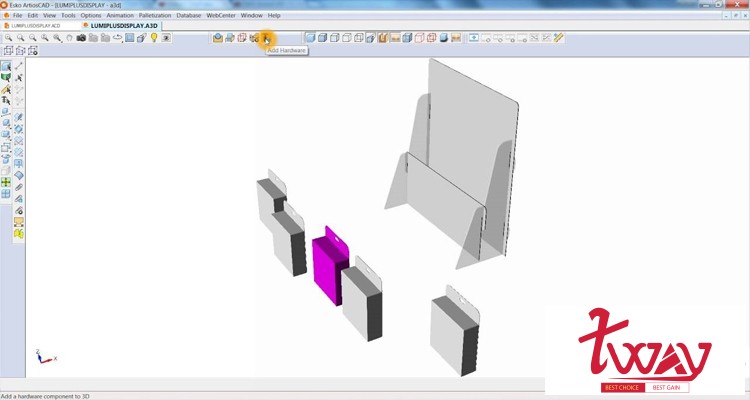The height and width of the screenshot is (400, 750).
Task: Open the Palletization menu
Action: [150, 16]
